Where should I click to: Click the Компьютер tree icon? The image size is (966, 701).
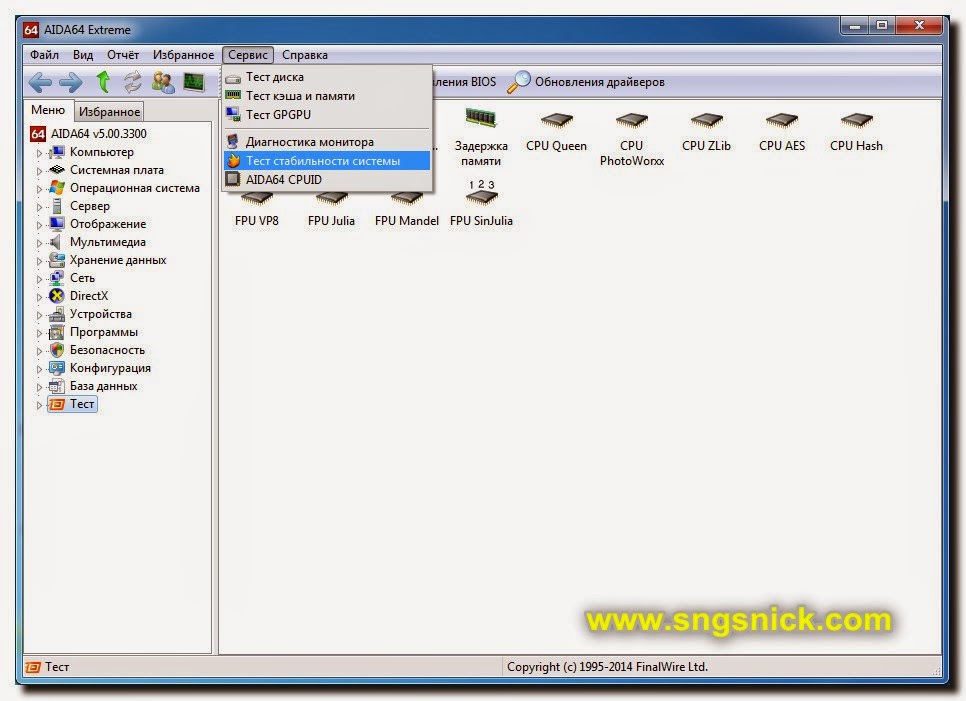point(57,152)
